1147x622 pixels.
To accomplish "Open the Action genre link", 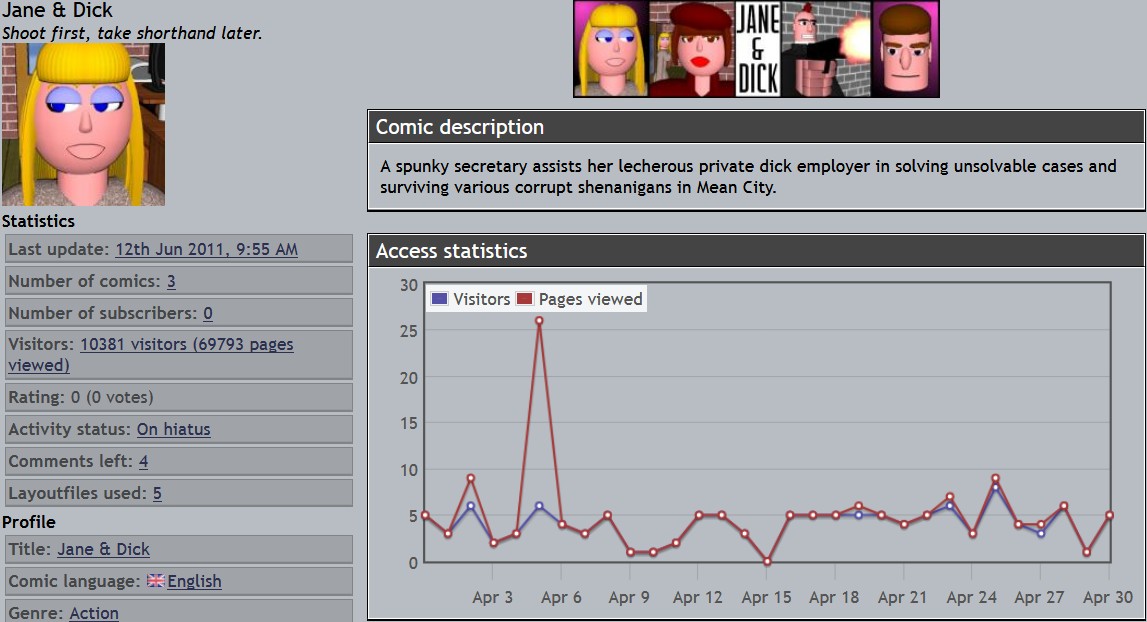I will [x=94, y=613].
